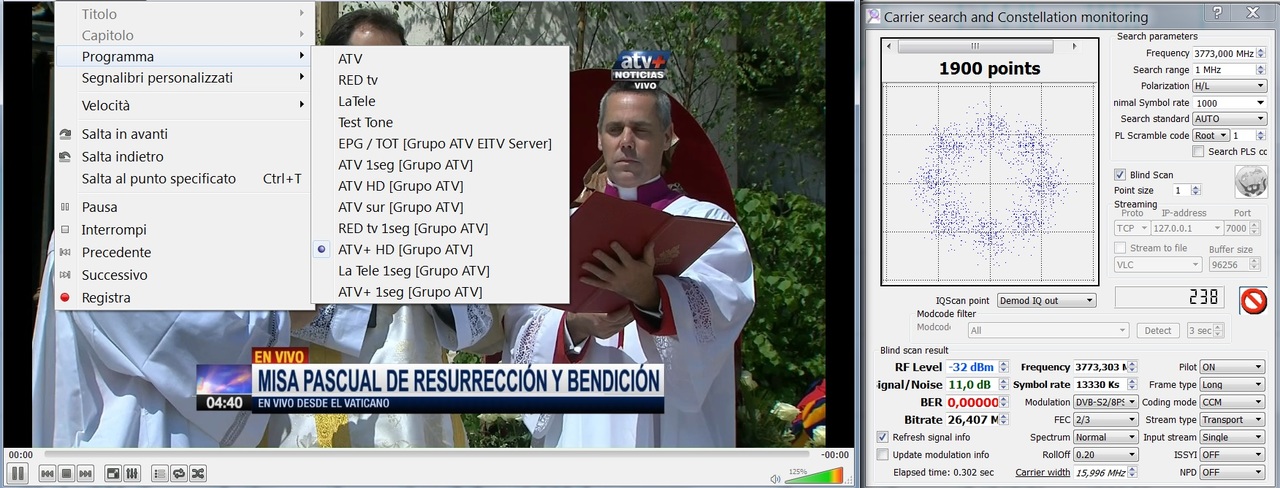Enable Update modulation info checkbox
Image resolution: width=1280 pixels, height=488 pixels.
pyautogui.click(x=883, y=454)
